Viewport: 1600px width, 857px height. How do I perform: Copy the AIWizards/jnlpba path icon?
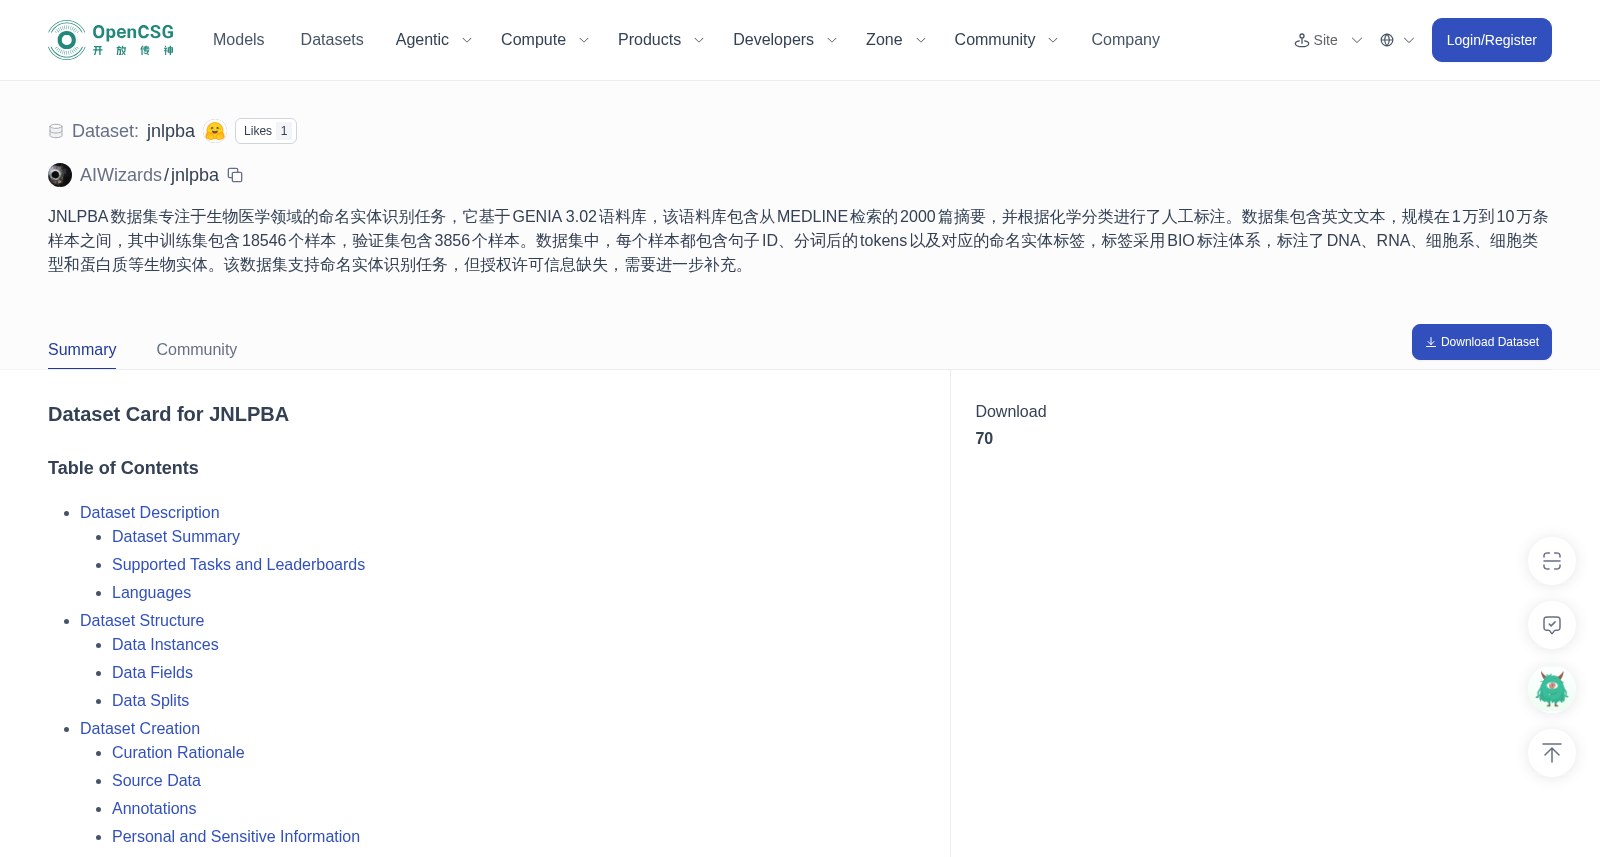pyautogui.click(x=235, y=175)
